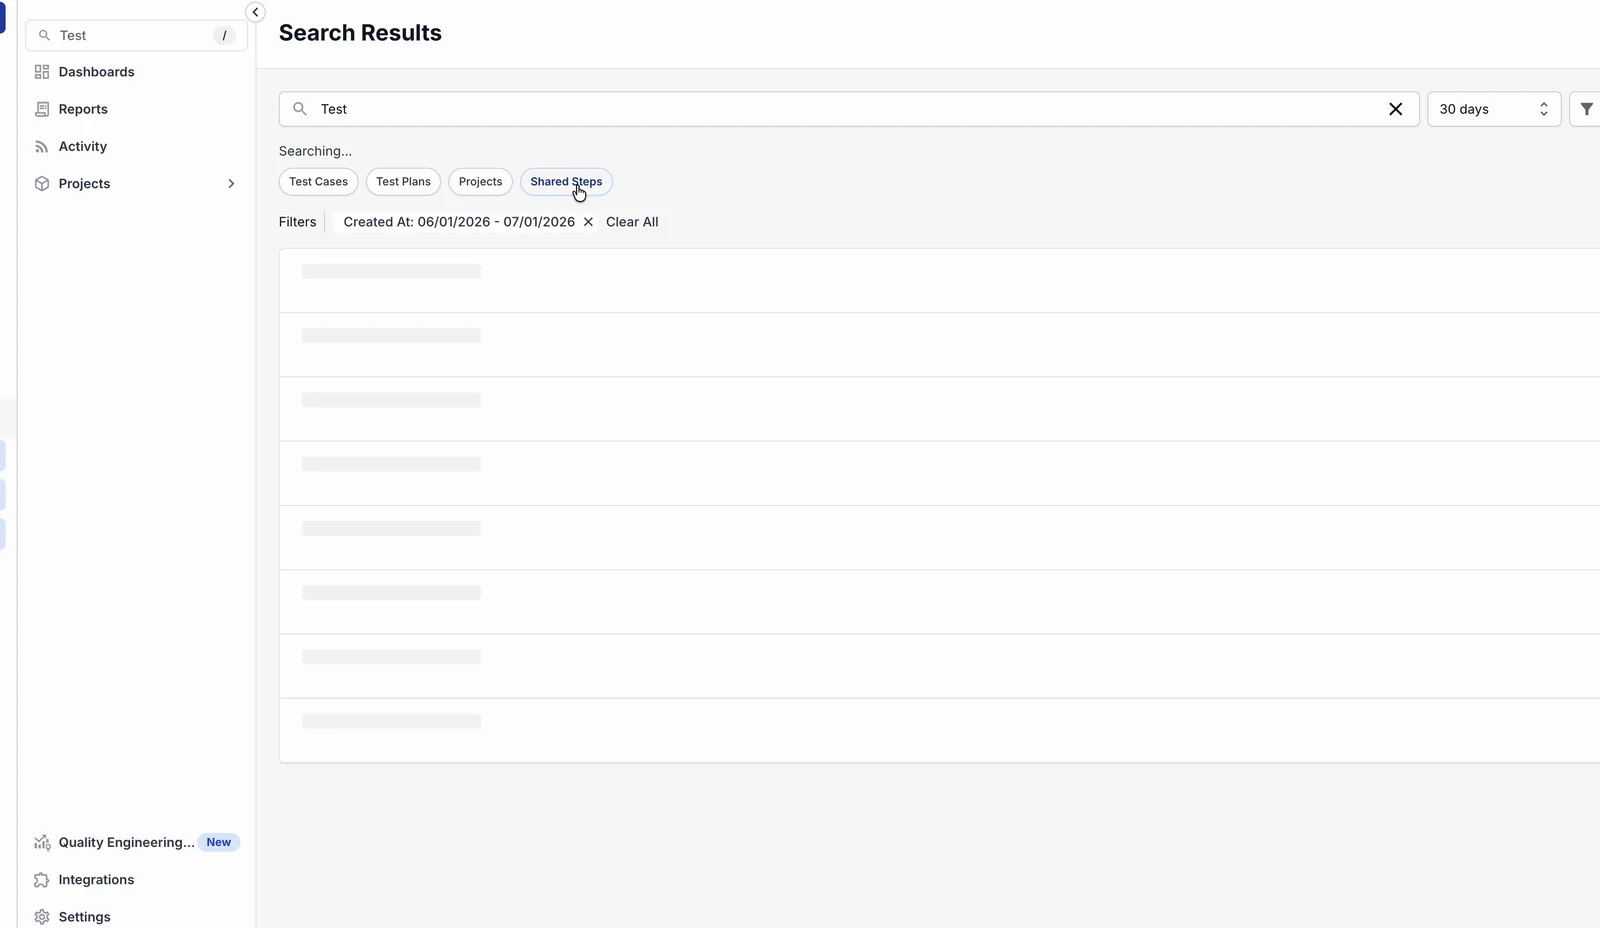Click the sidebar search magnifier icon
The height and width of the screenshot is (928, 1600).
tap(44, 35)
